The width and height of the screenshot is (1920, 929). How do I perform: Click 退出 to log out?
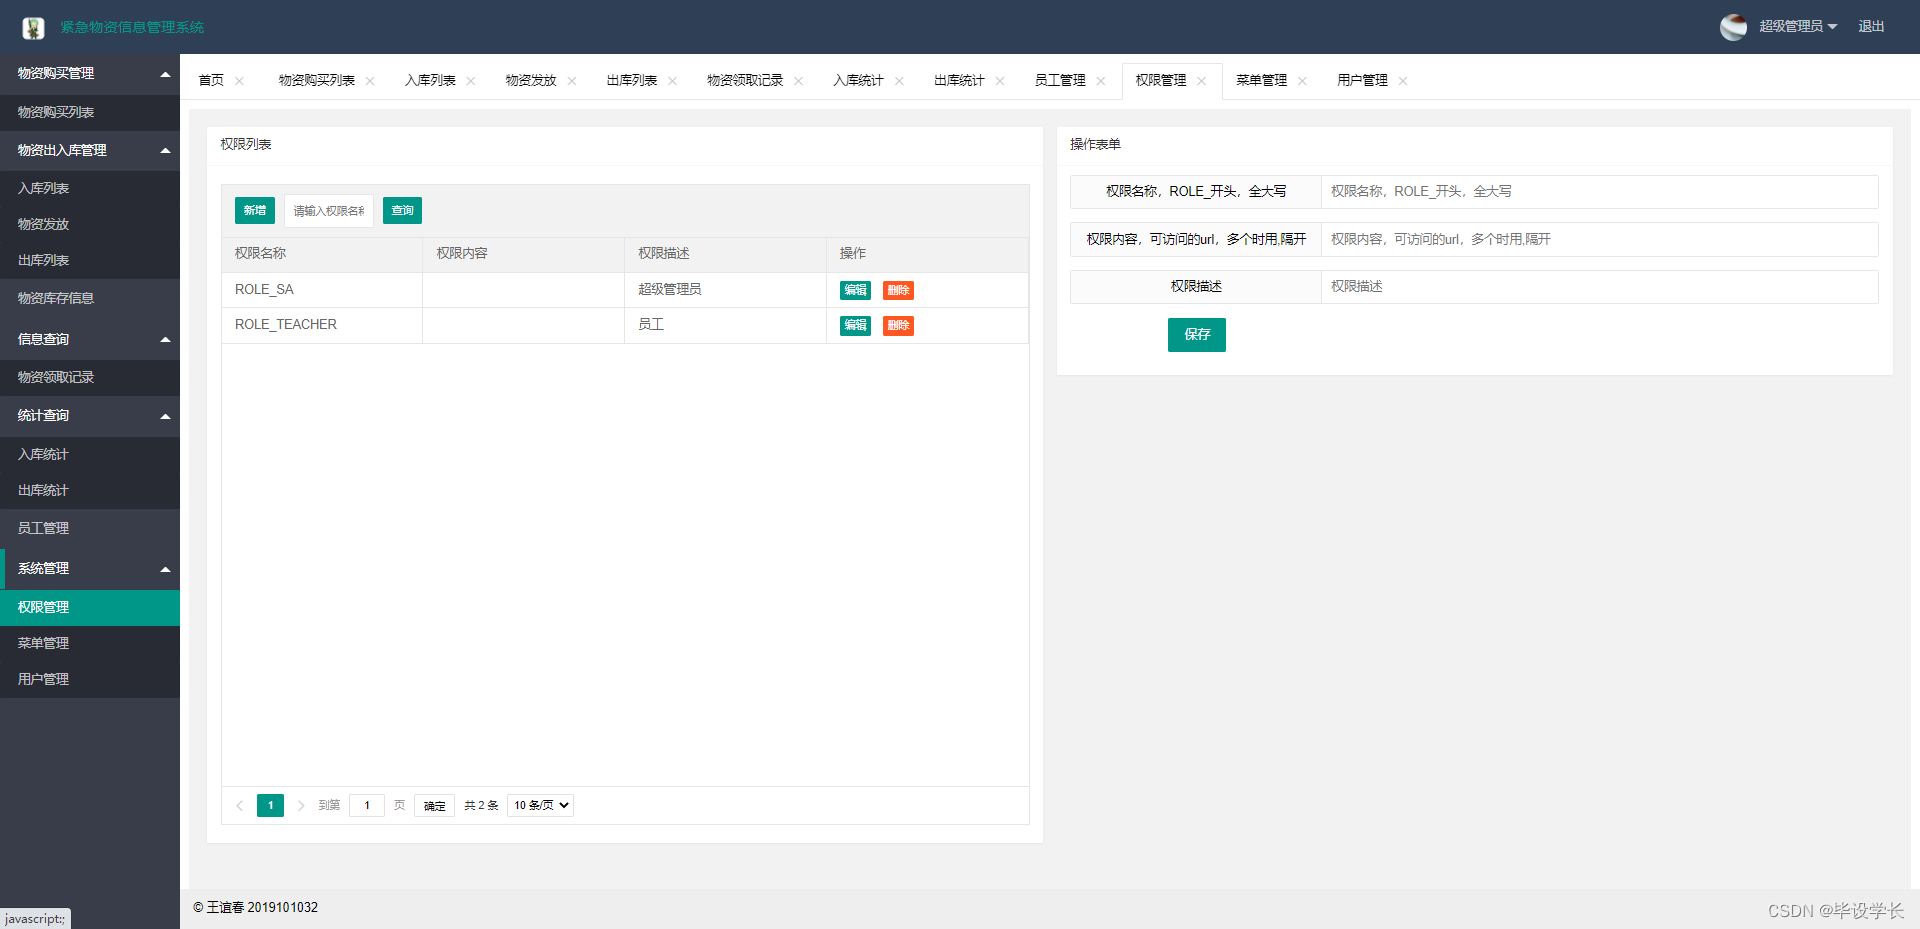point(1871,27)
